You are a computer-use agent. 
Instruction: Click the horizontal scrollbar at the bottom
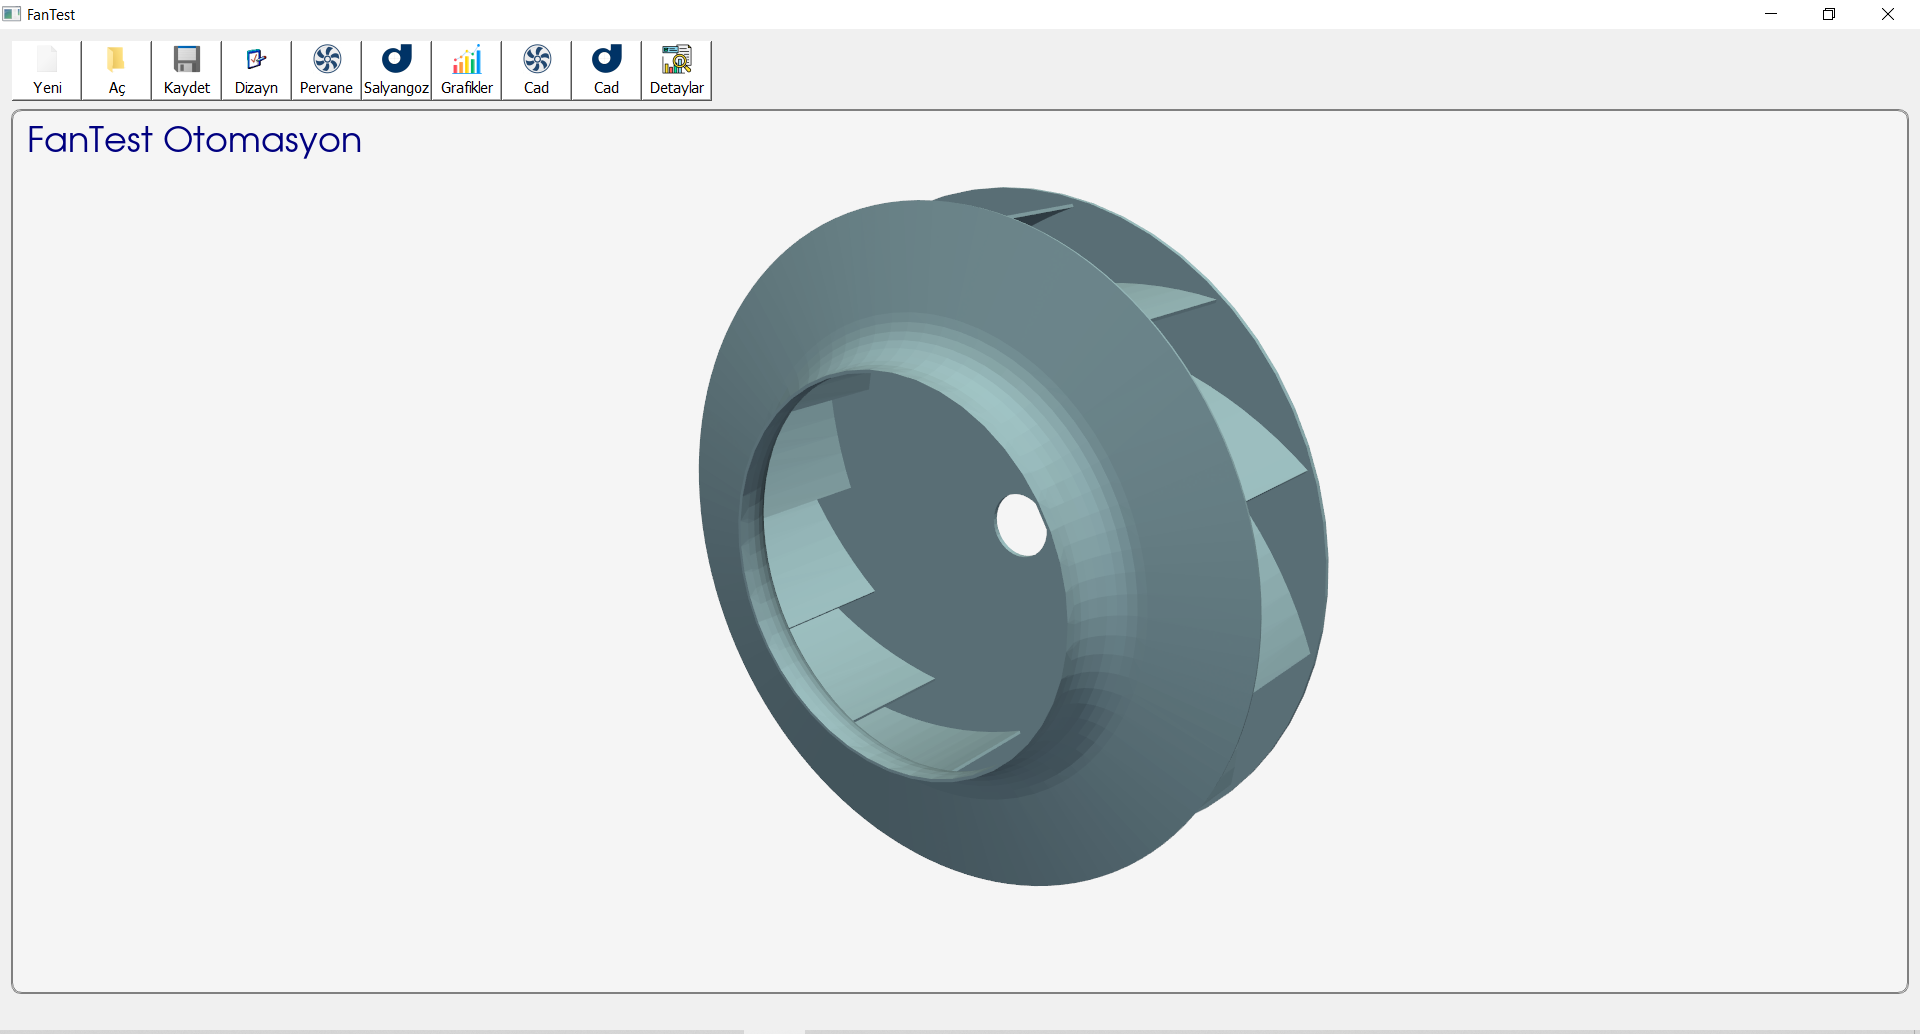1300,1029
